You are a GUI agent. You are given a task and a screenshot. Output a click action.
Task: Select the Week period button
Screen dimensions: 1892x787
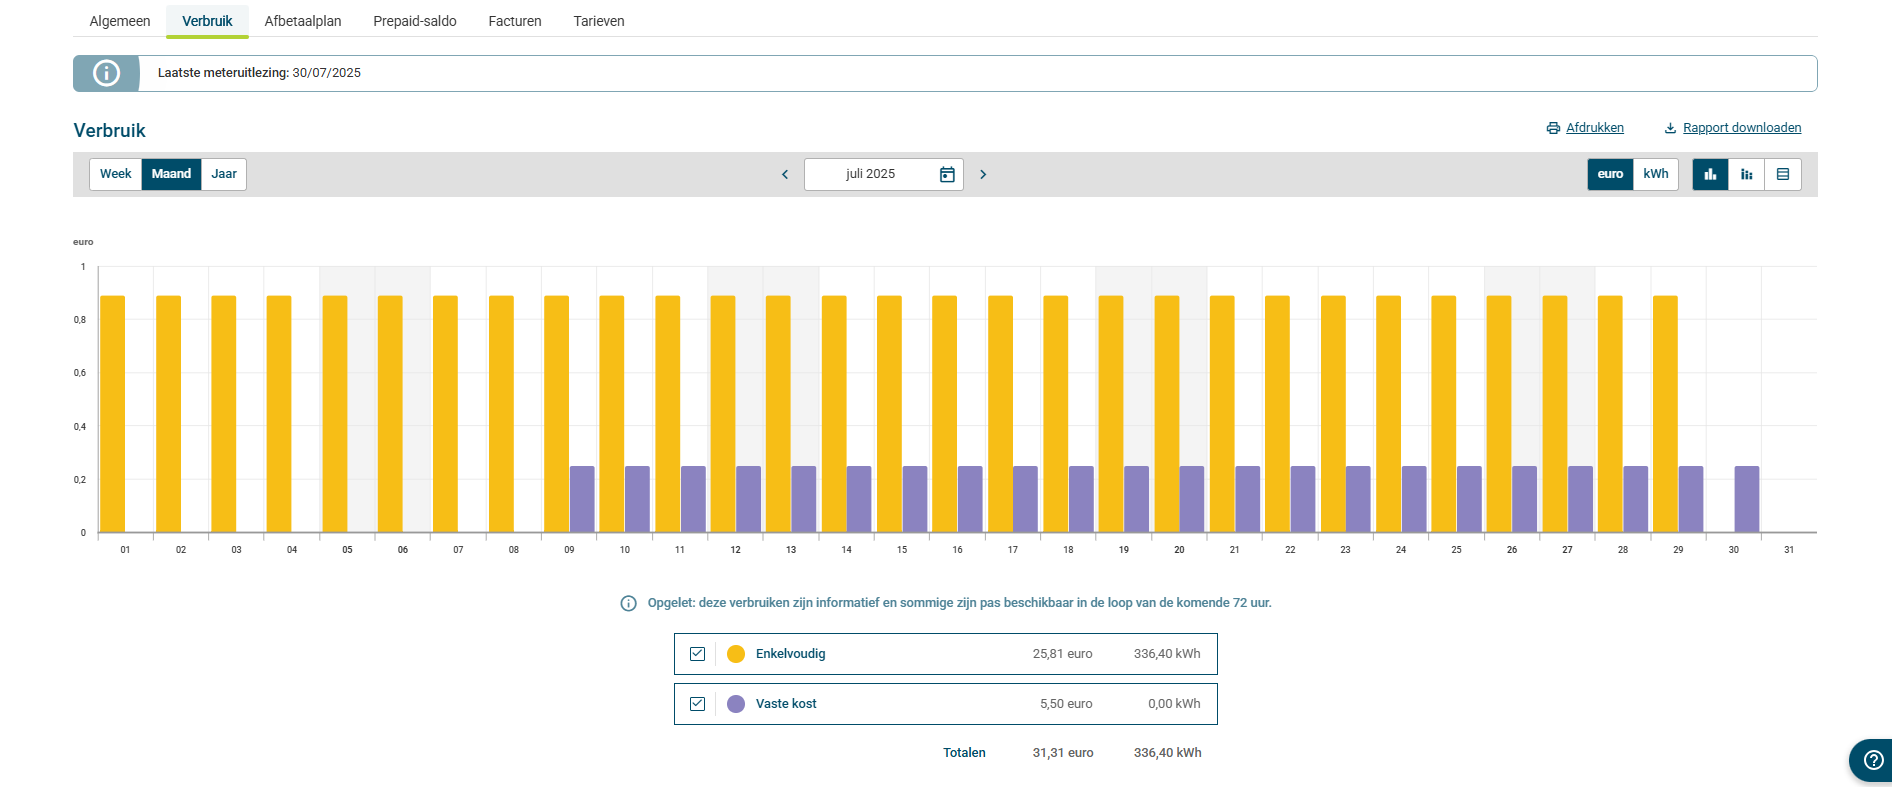pyautogui.click(x=115, y=174)
